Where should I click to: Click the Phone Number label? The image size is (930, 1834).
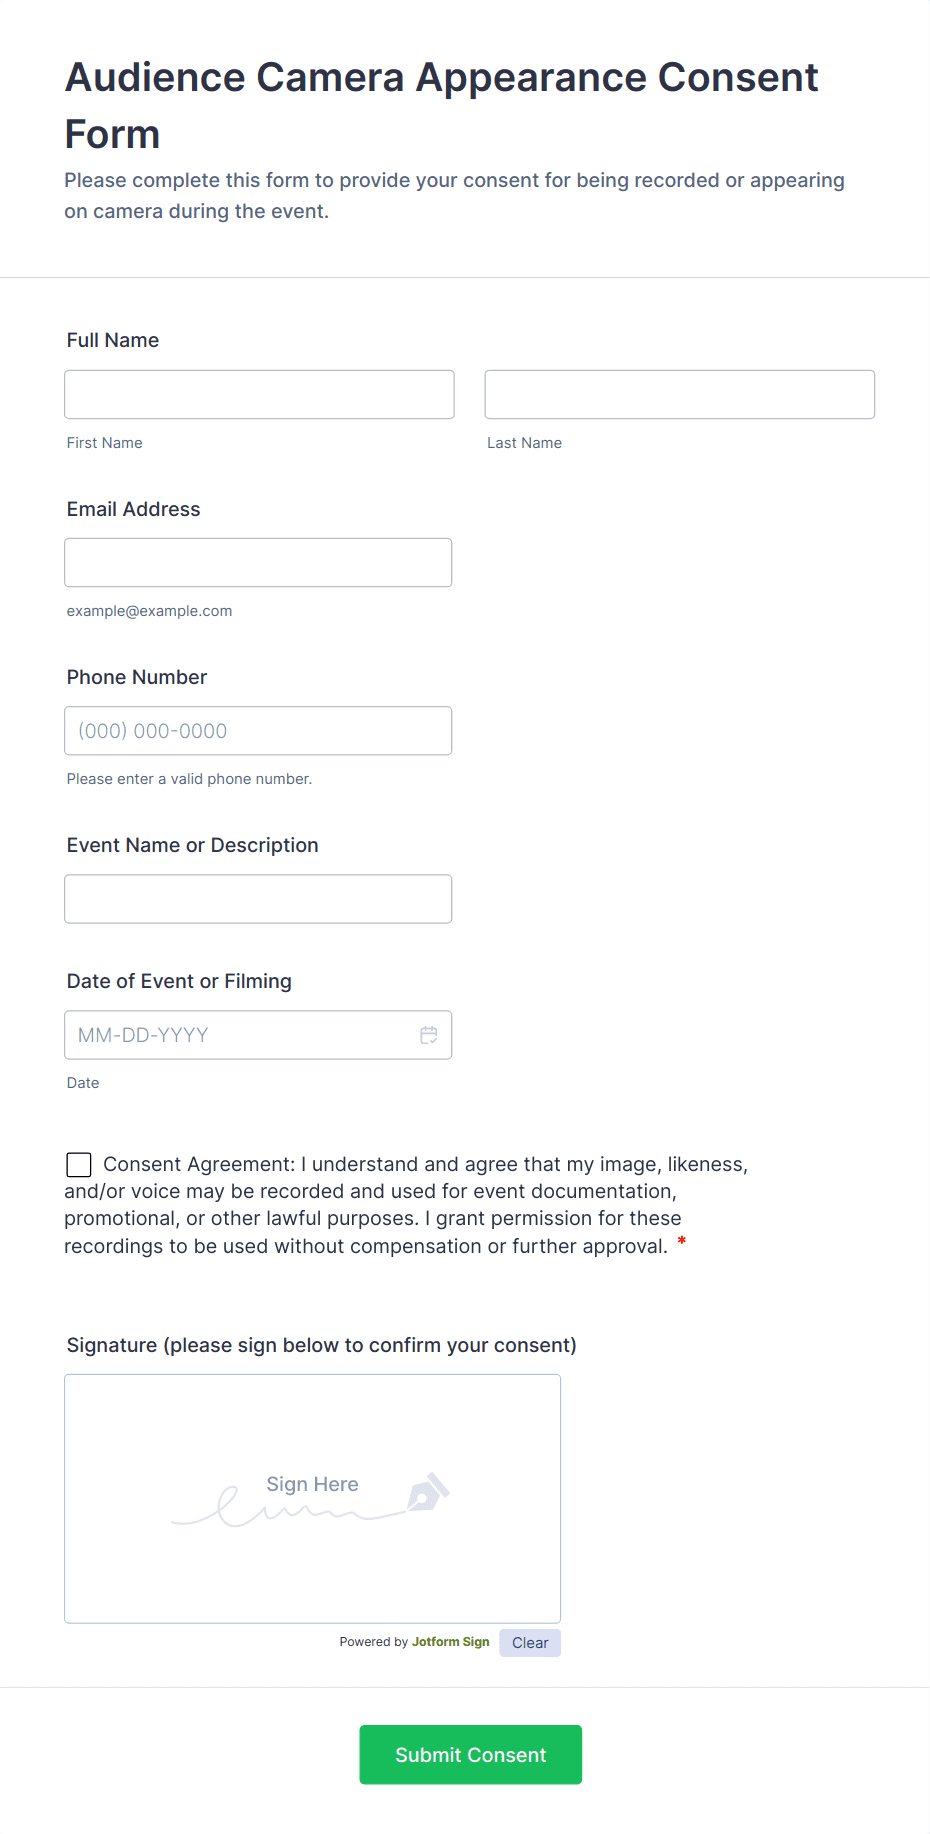[137, 677]
